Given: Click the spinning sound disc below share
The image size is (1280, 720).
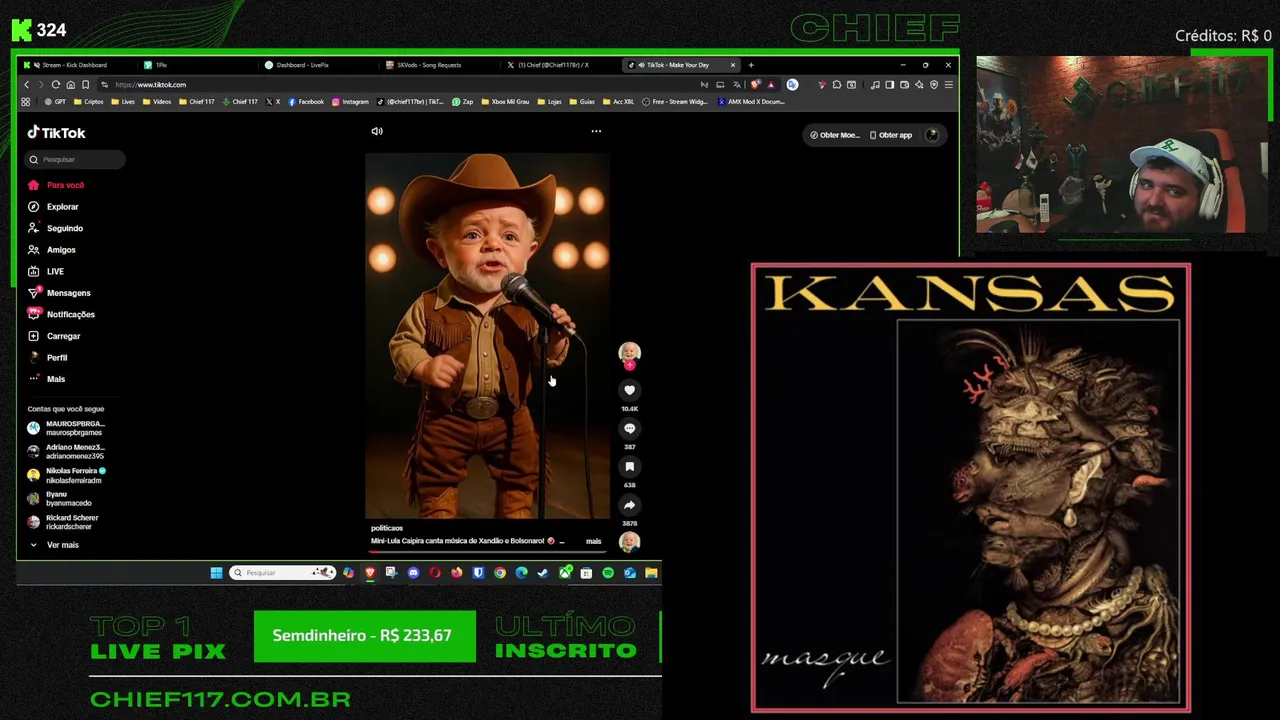Looking at the screenshot, I should (x=629, y=542).
